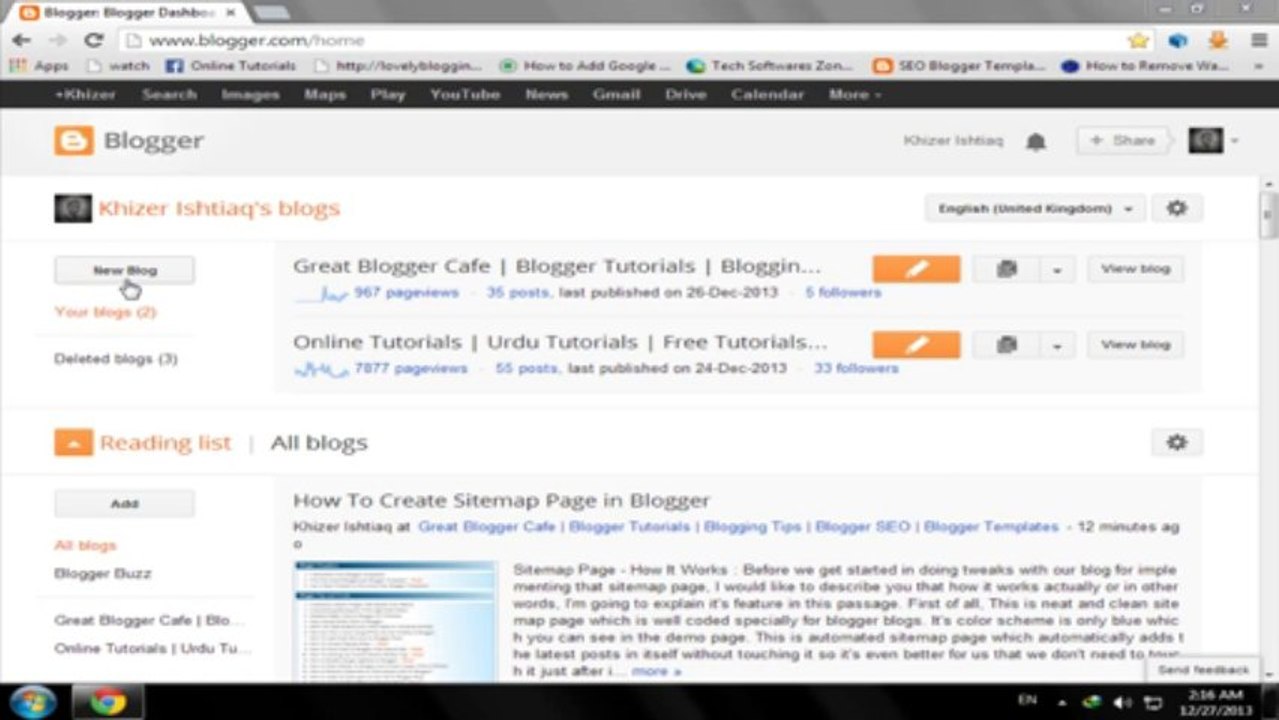The image size is (1279, 720).
Task: Click Khizer Ishtiaq's profile thumbnail beside the blogs title
Action: click(x=73, y=208)
